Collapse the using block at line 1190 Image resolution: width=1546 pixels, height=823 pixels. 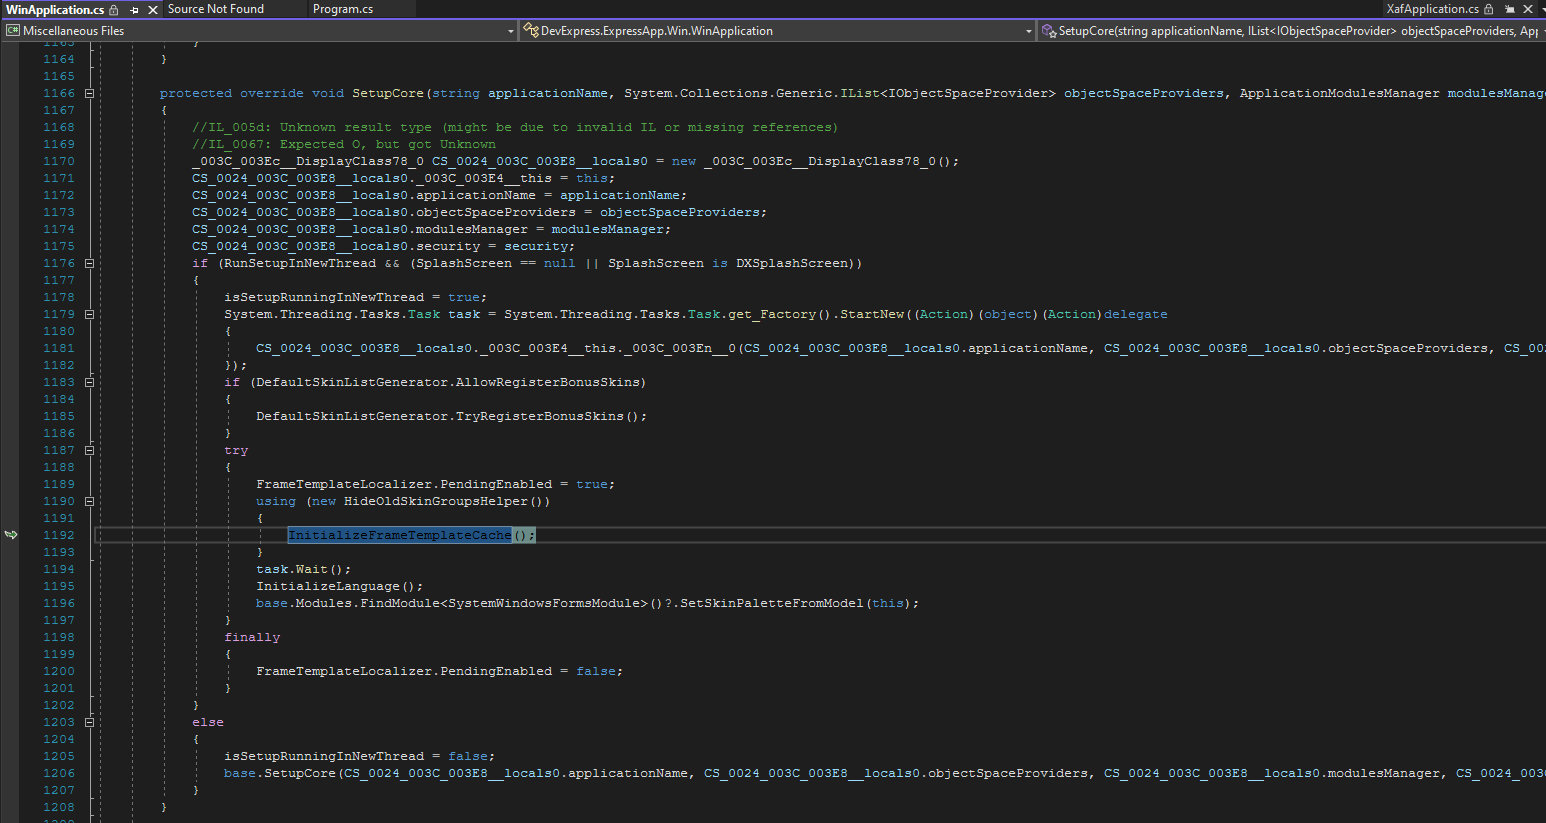[89, 501]
